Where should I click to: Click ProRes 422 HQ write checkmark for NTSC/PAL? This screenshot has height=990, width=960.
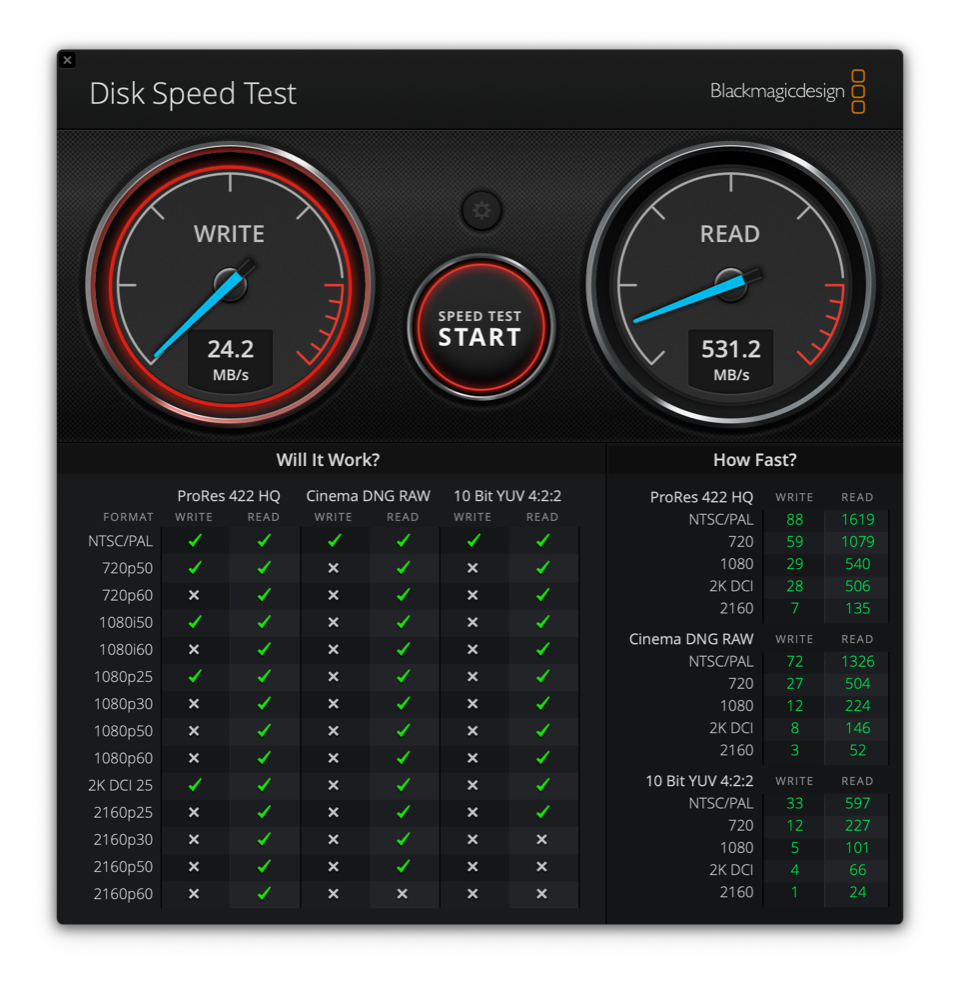tap(195, 540)
